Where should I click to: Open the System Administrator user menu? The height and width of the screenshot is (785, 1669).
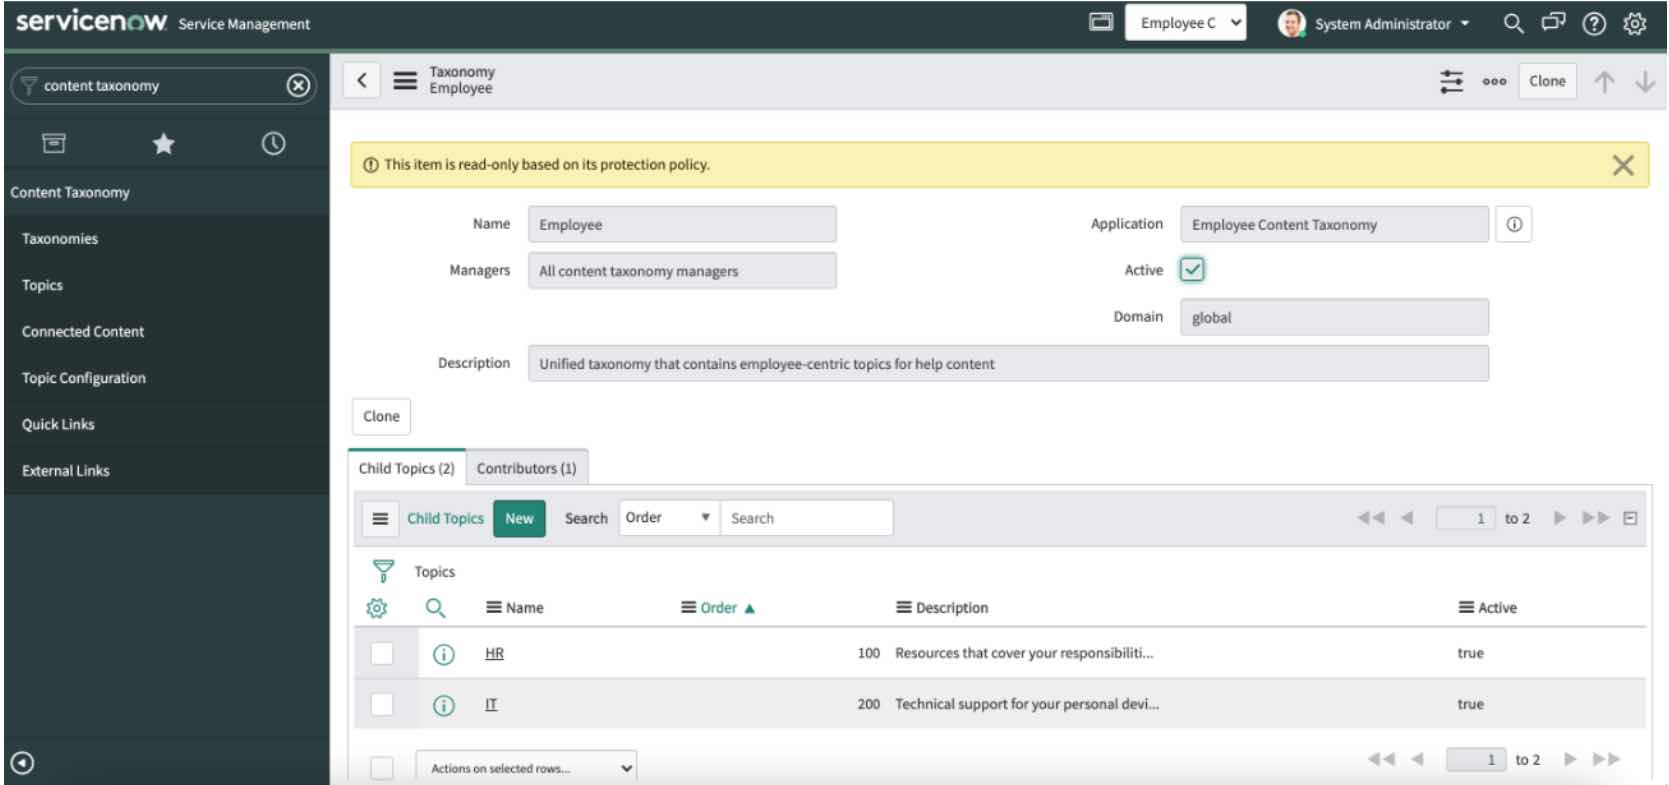[x=1375, y=24]
